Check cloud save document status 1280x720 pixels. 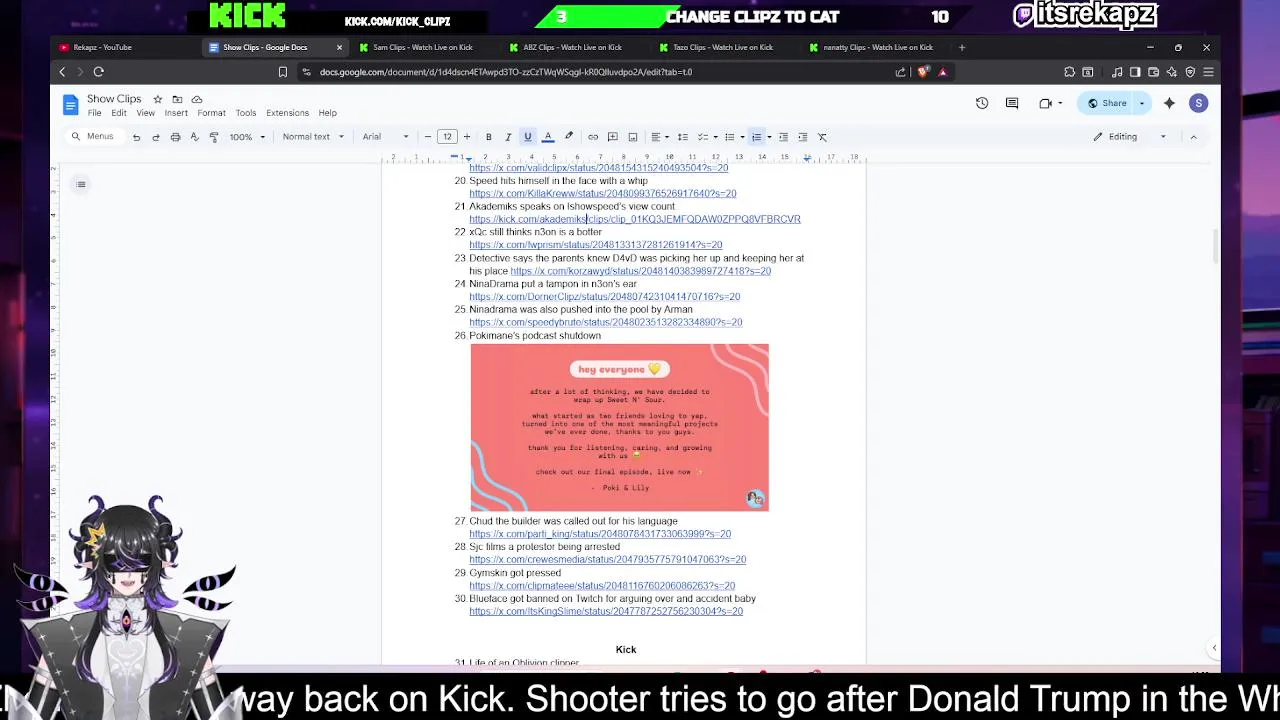[197, 99]
